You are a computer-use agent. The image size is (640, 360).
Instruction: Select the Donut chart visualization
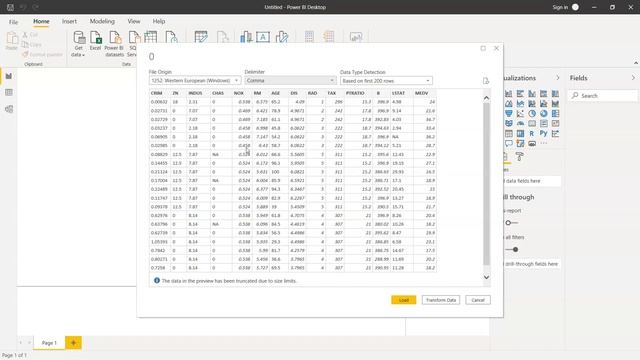[543, 113]
